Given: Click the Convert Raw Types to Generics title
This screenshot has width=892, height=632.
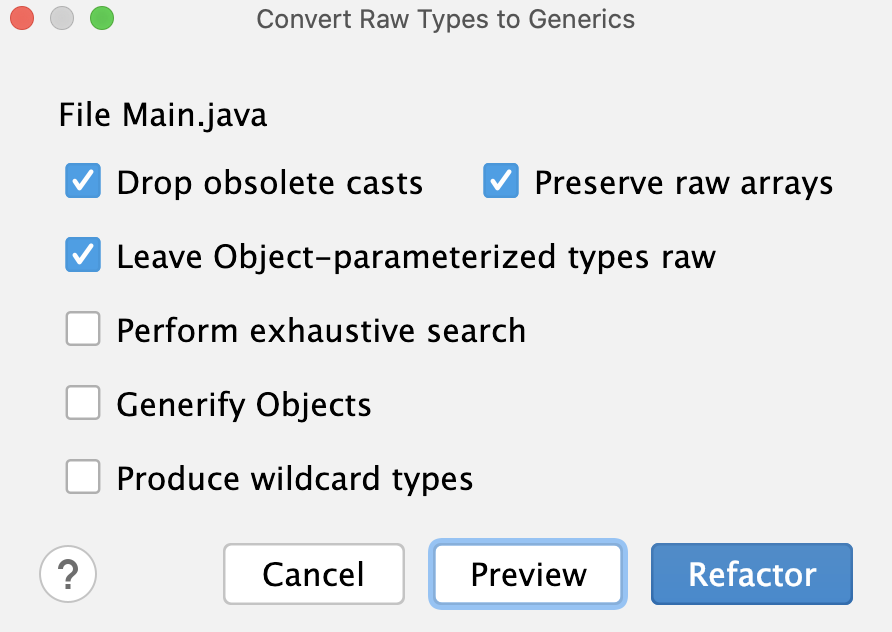Looking at the screenshot, I should coord(445,19).
